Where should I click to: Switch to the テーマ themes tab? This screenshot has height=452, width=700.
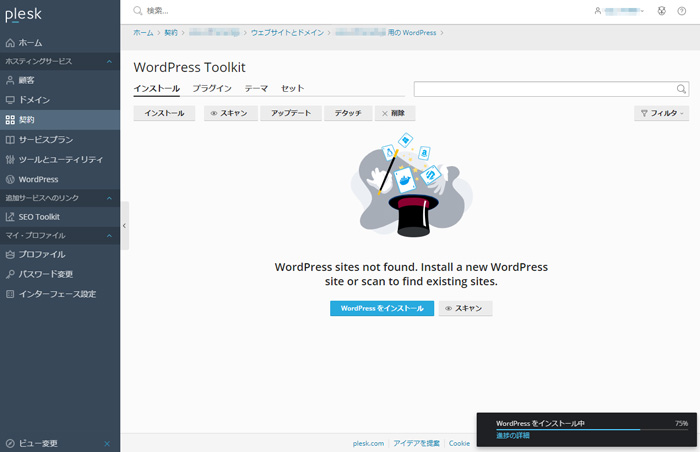256,89
